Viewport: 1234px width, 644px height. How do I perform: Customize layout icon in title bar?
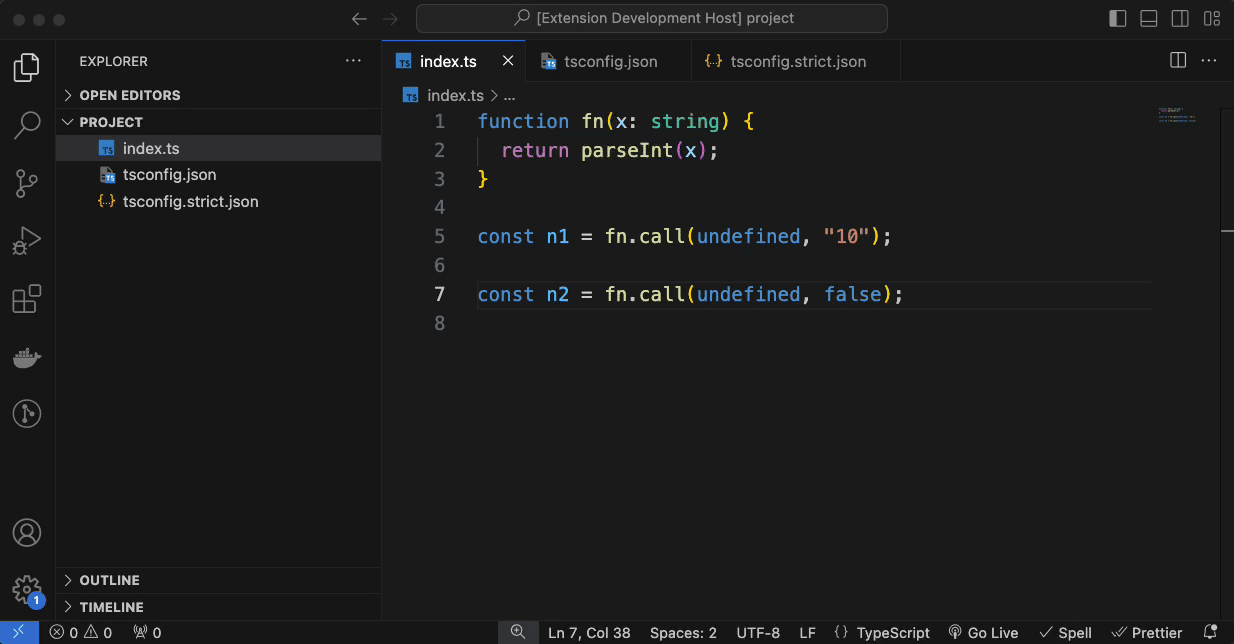pos(1212,19)
